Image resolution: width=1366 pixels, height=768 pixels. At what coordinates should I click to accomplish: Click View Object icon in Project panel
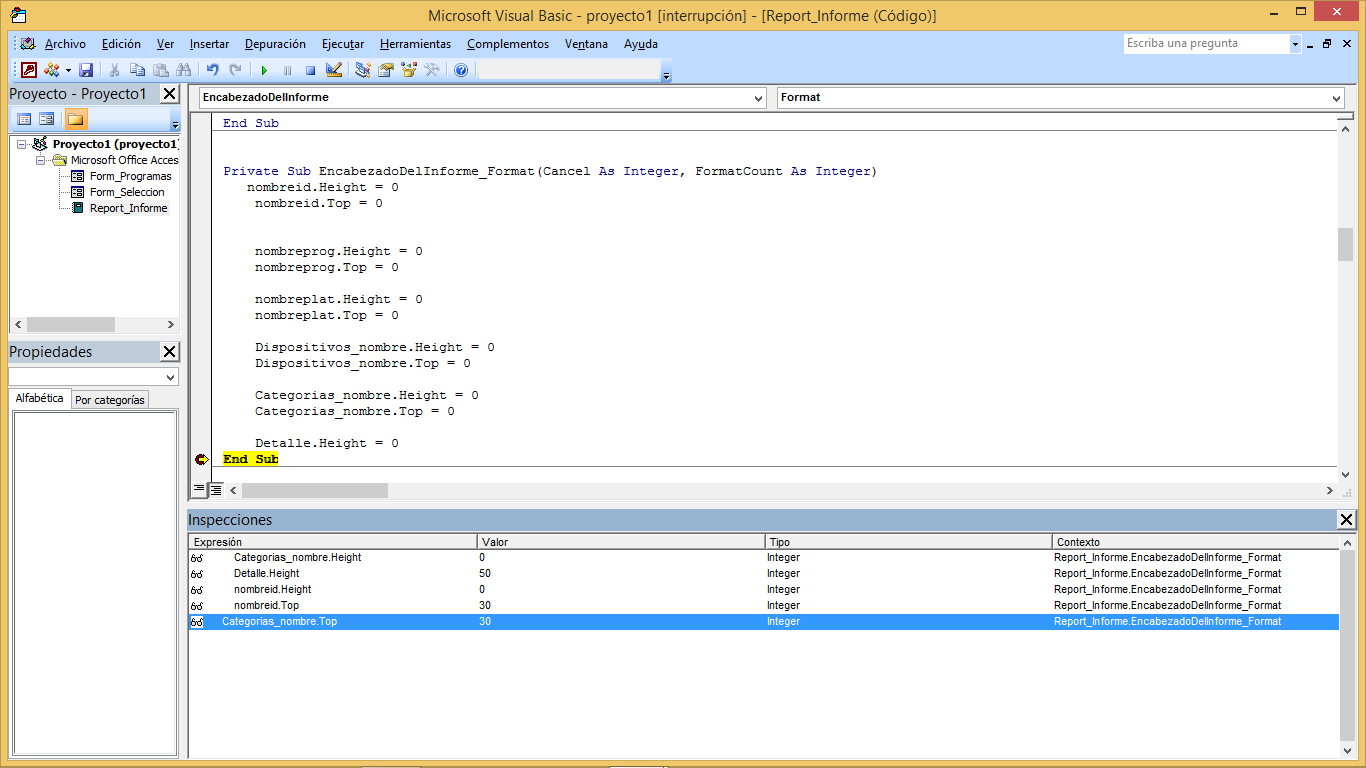click(46, 119)
